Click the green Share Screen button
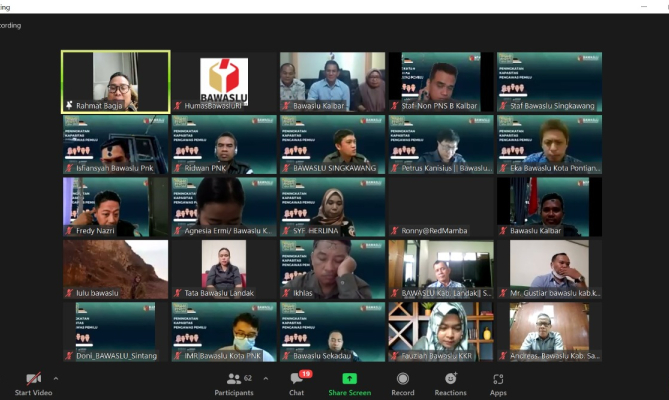Viewport: 669px width, 400px height. (x=349, y=383)
